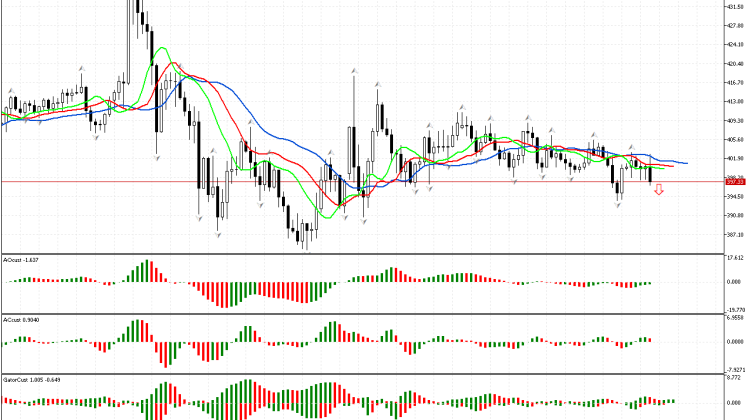Screen dimensions: 752x420
Task: Select the AOcust indicator label
Action: click(21, 259)
